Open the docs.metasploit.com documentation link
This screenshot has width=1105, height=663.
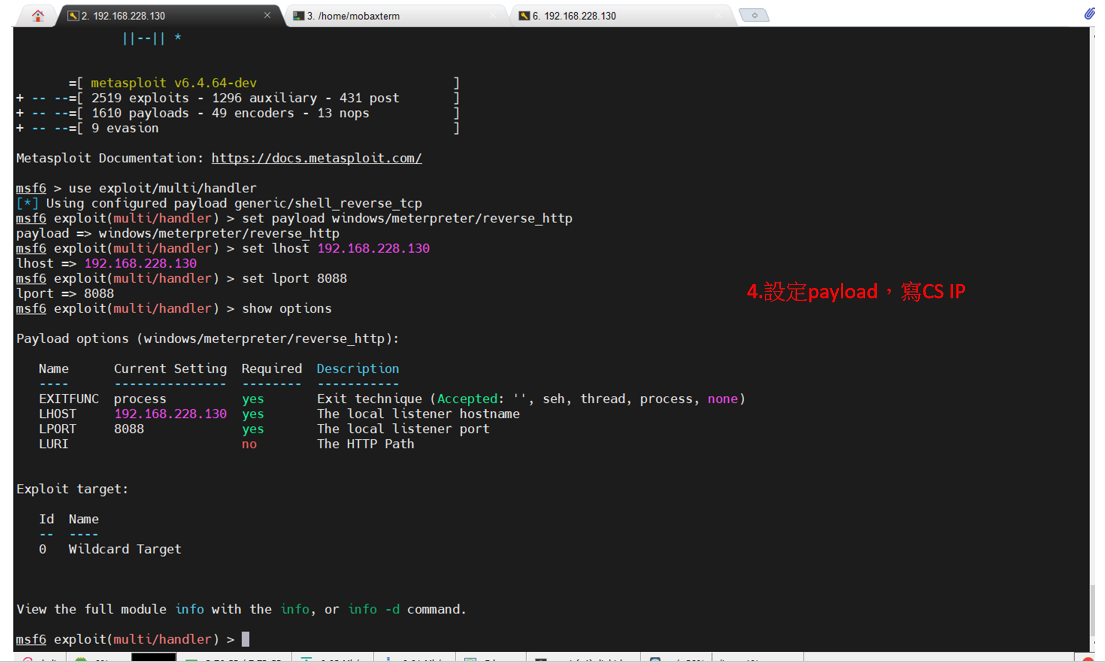(x=316, y=158)
